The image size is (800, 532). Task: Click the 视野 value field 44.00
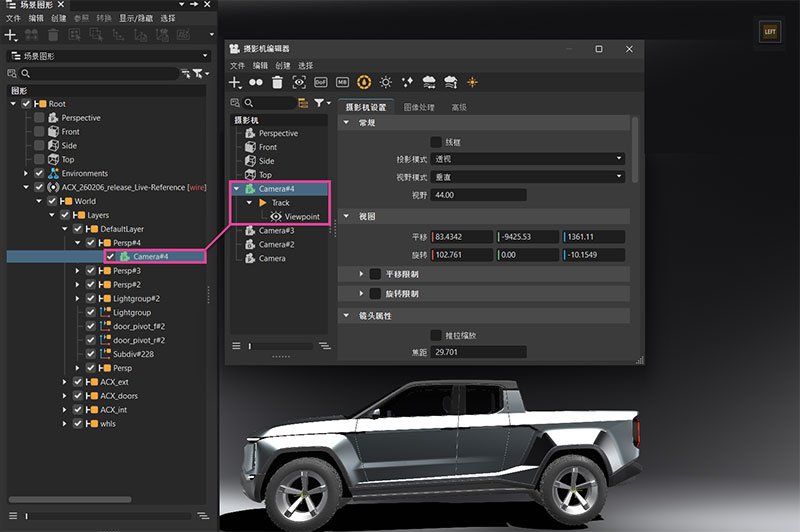[x=479, y=195]
